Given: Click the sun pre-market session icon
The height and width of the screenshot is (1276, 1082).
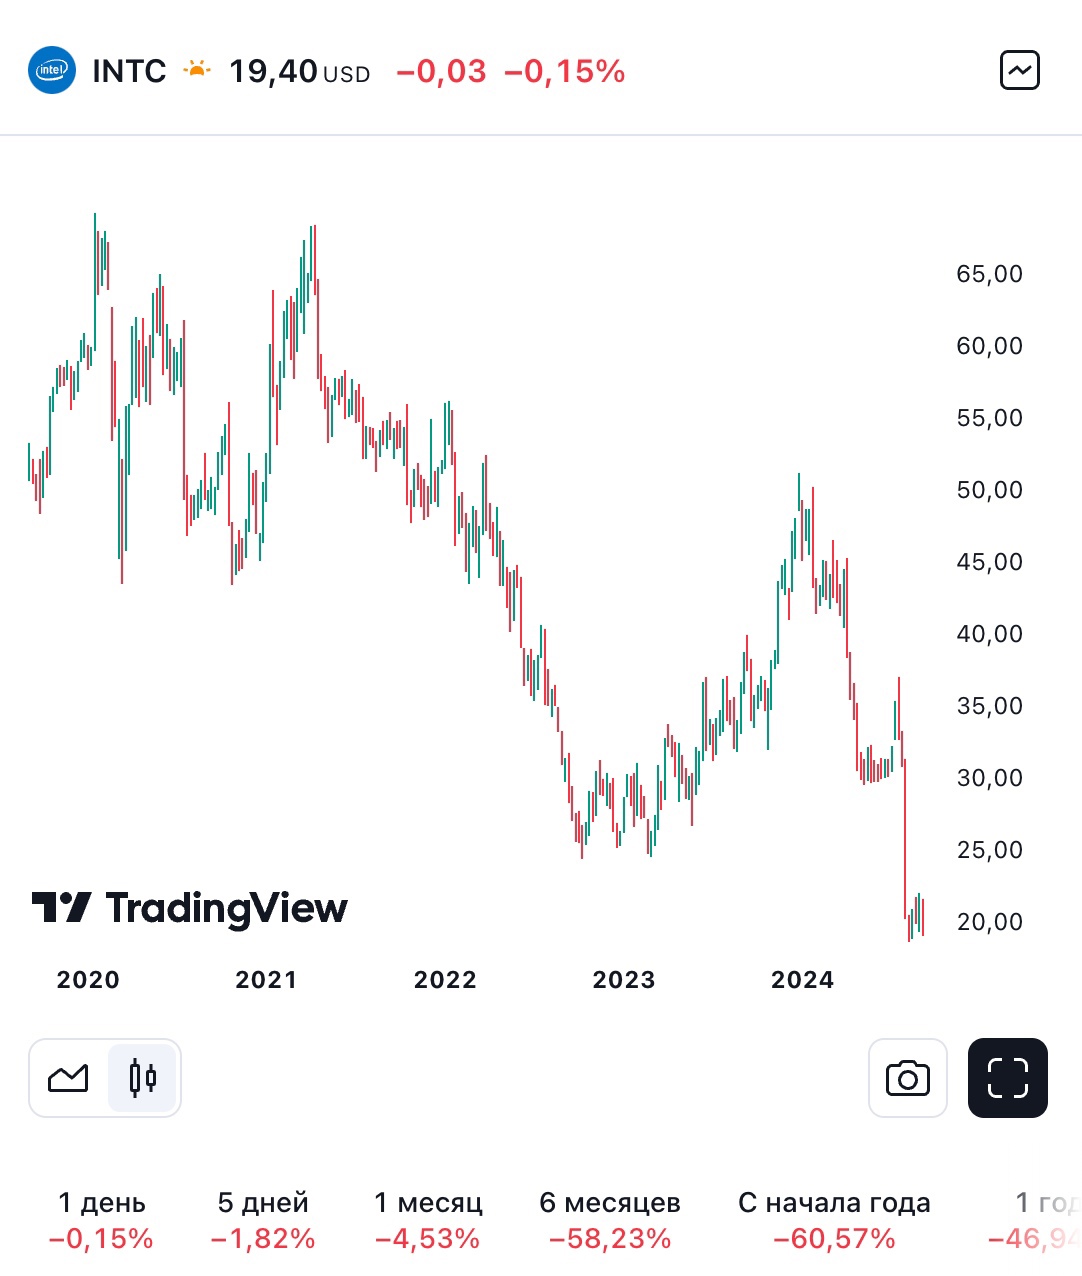Looking at the screenshot, I should pos(197,70).
